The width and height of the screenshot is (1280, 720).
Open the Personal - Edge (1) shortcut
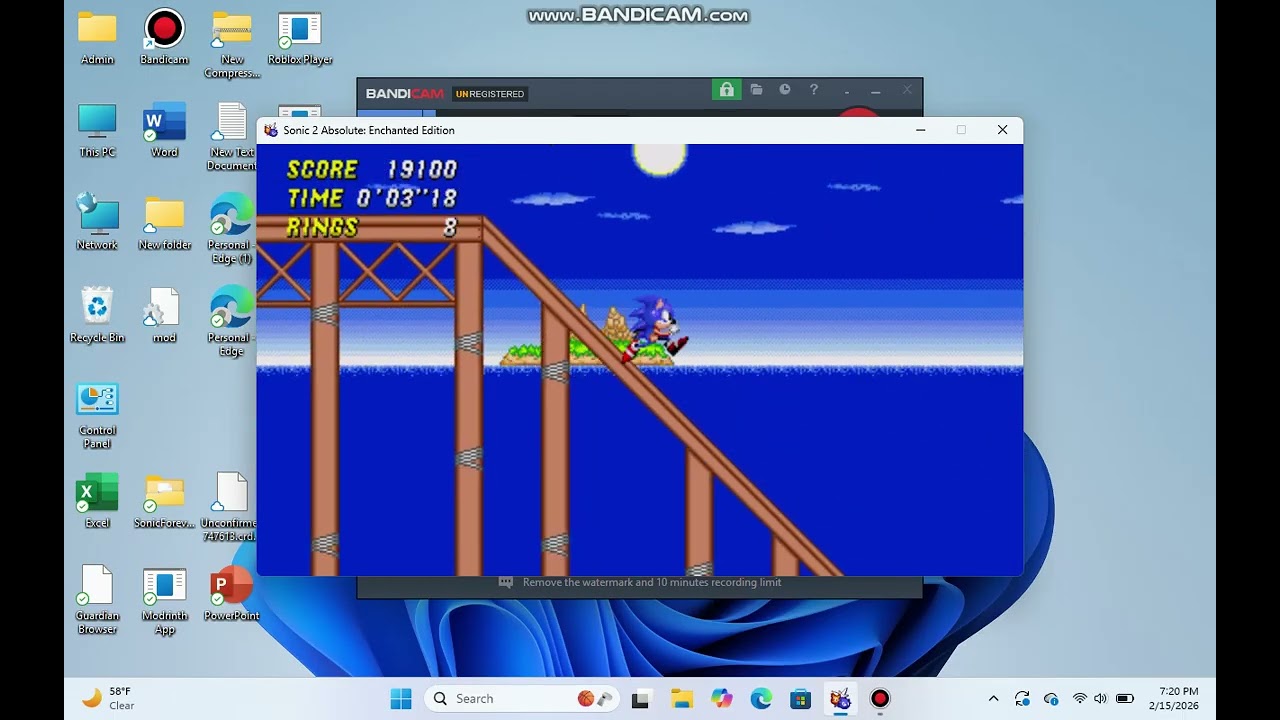click(231, 229)
